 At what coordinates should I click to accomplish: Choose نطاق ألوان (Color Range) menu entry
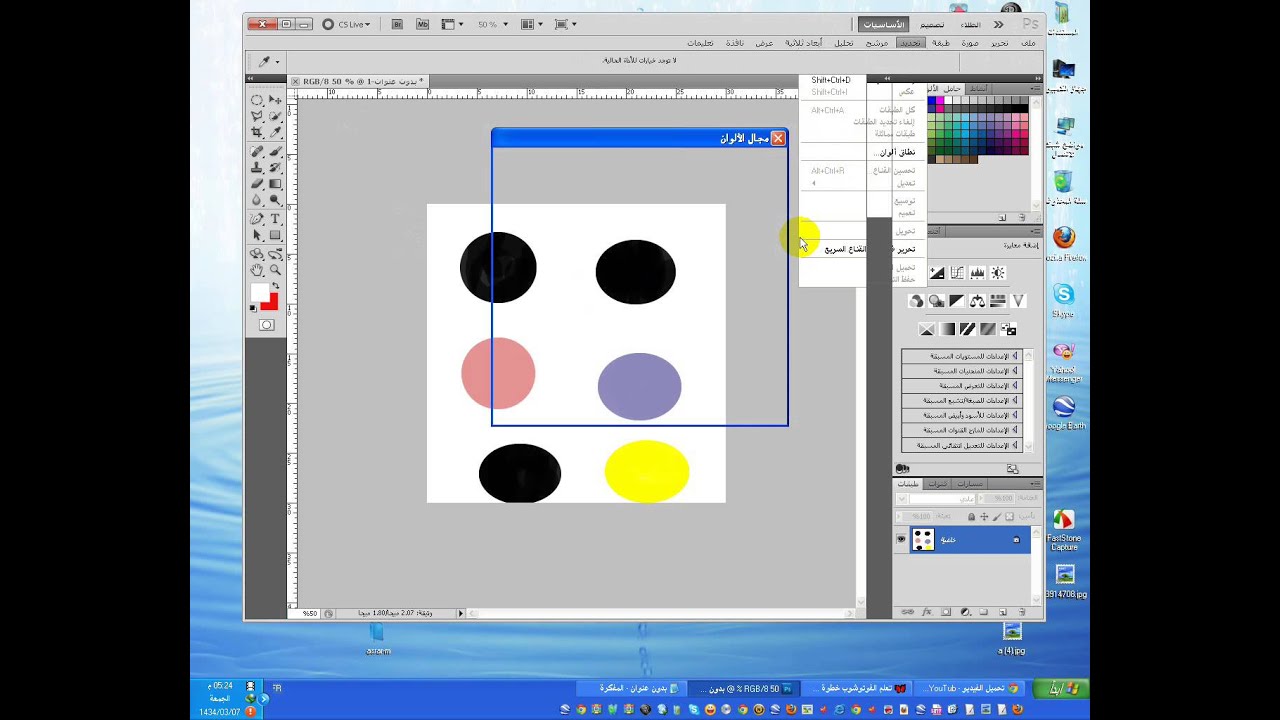tap(895, 152)
